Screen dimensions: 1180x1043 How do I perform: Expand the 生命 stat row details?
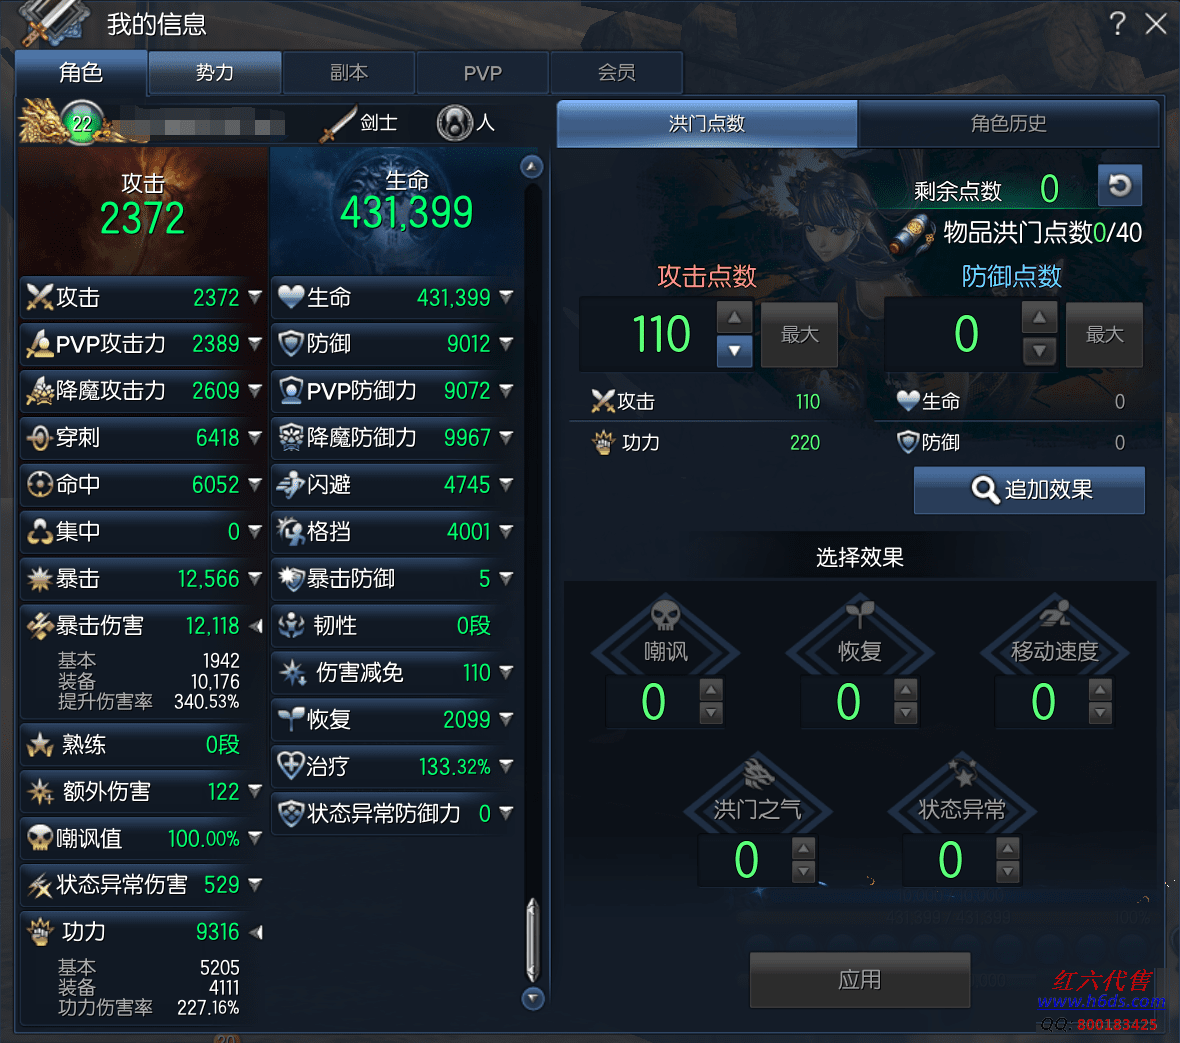(x=506, y=296)
